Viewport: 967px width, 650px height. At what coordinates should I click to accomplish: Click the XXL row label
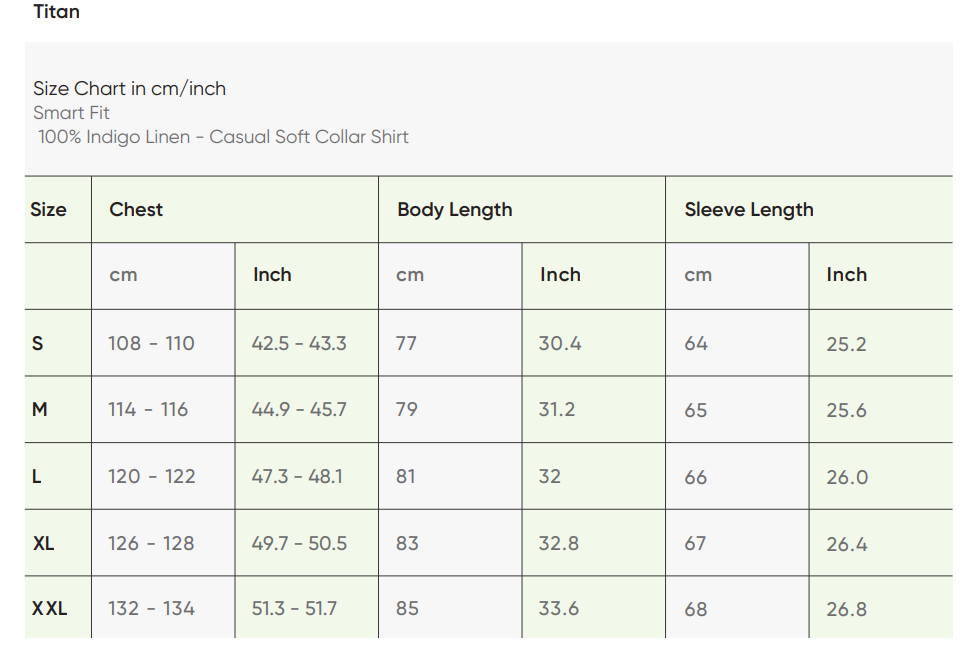[x=49, y=608]
